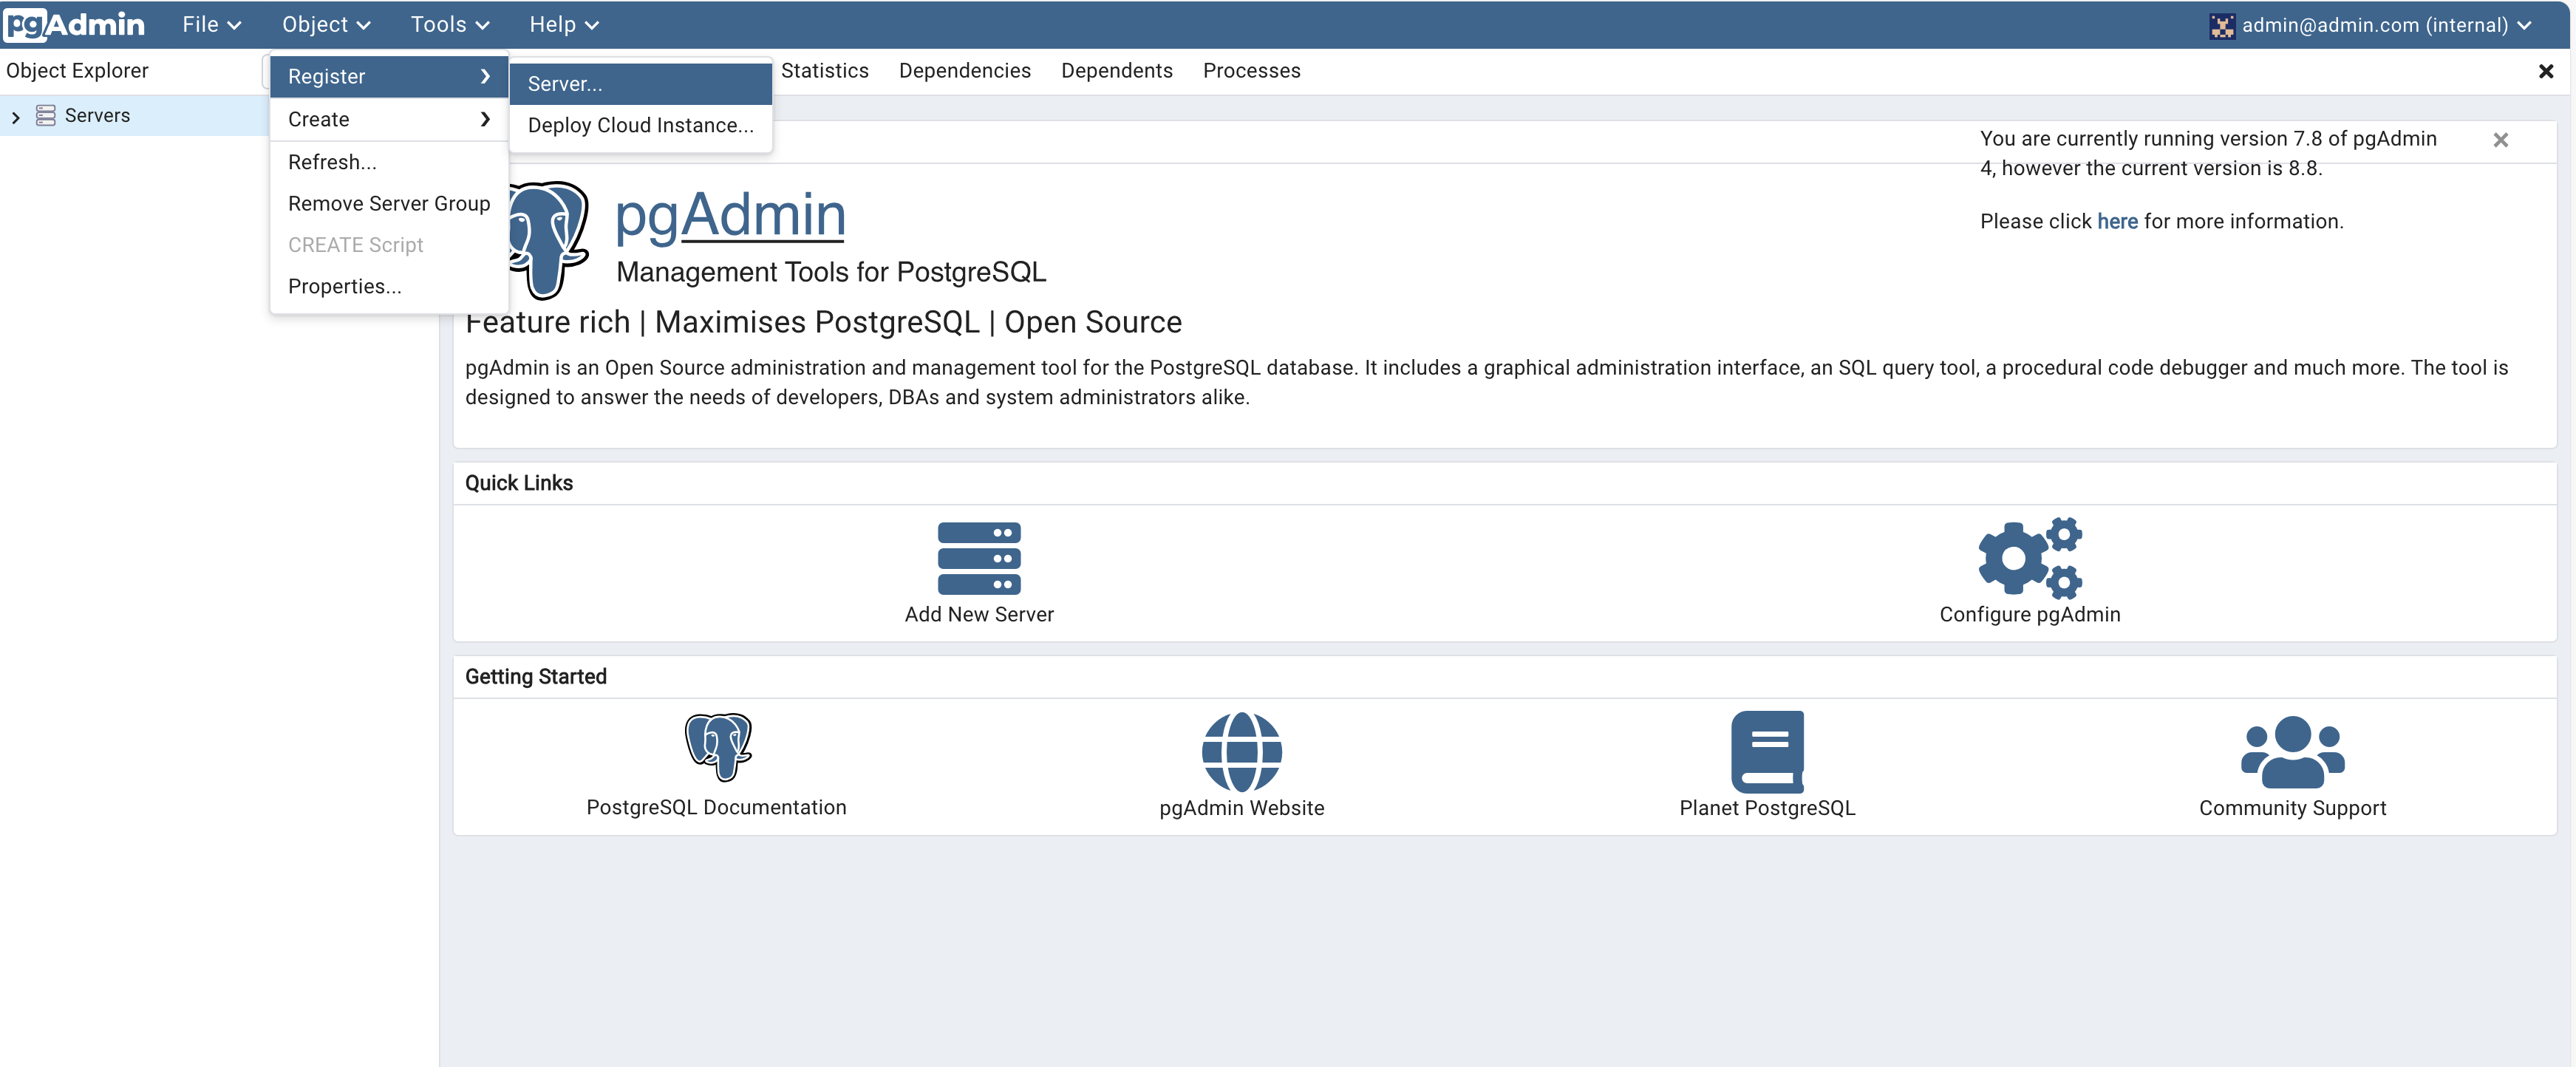Click the Register submenu arrow chevron
2576x1067 pixels.
click(486, 76)
